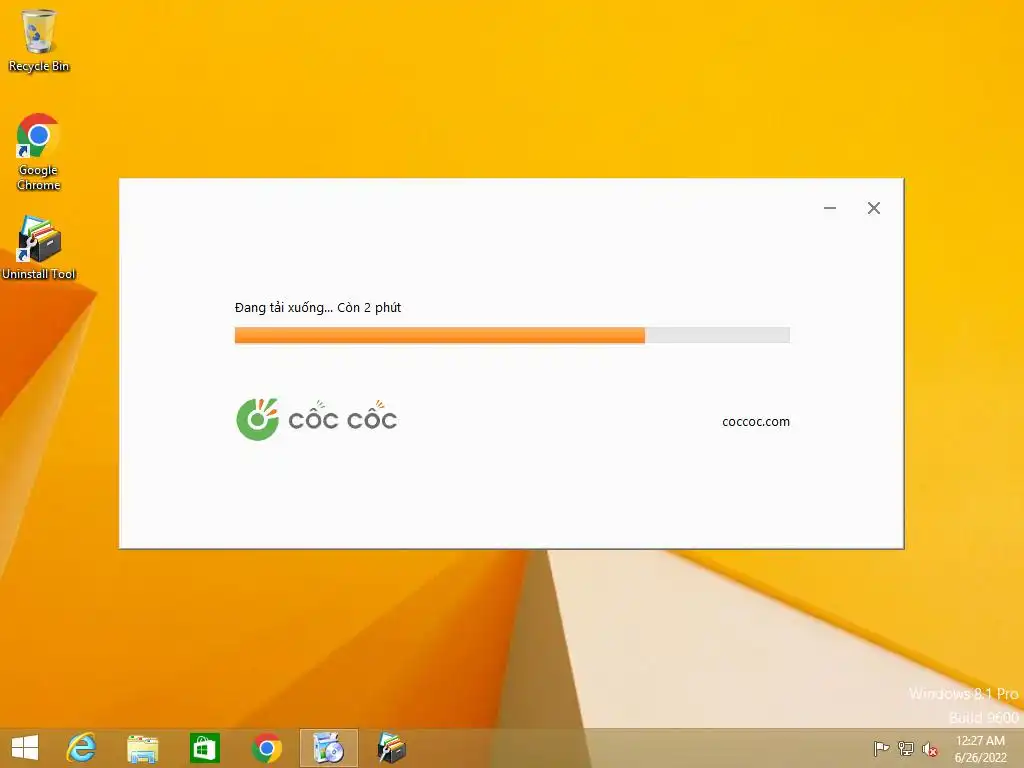Click the Cốc Cốc logo in the installer
Viewport: 1024px width, 768px height.
tap(317, 419)
